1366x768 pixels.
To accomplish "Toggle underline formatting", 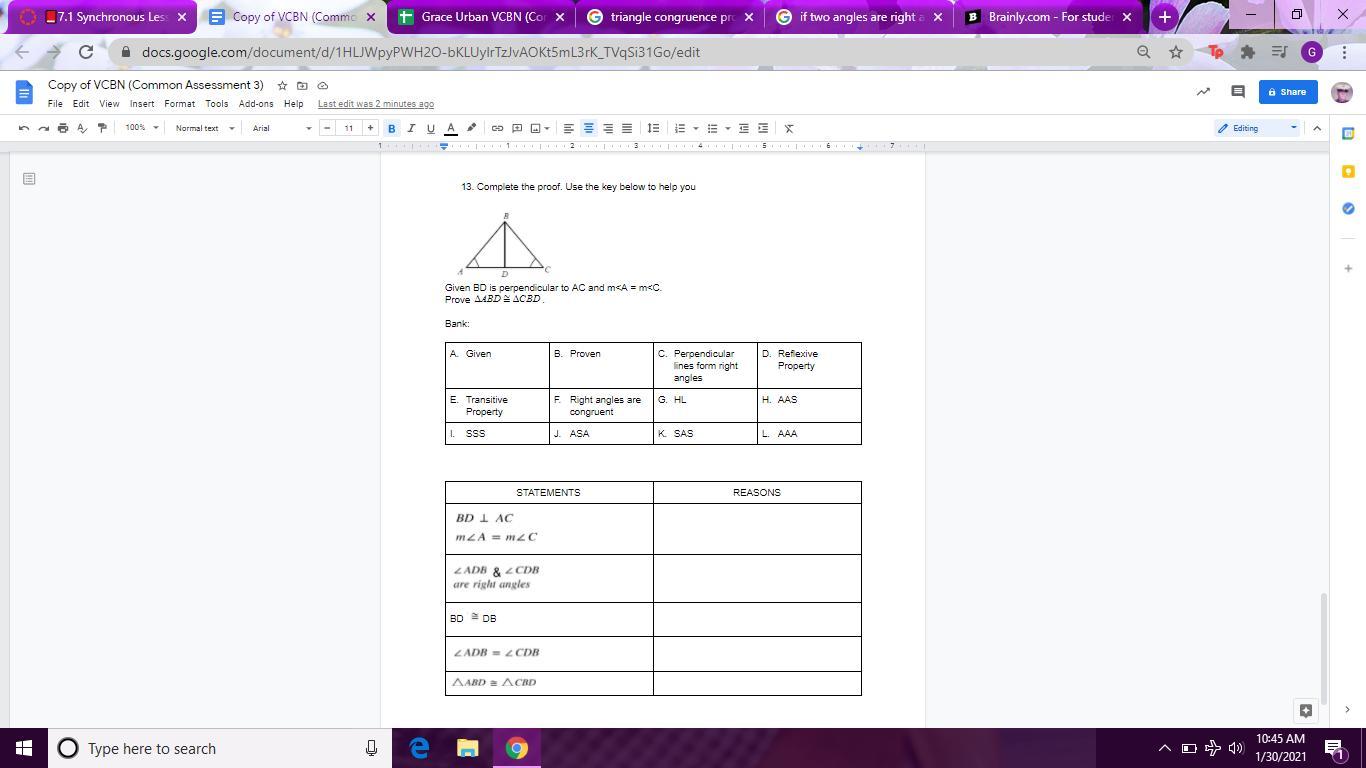I will [431, 128].
